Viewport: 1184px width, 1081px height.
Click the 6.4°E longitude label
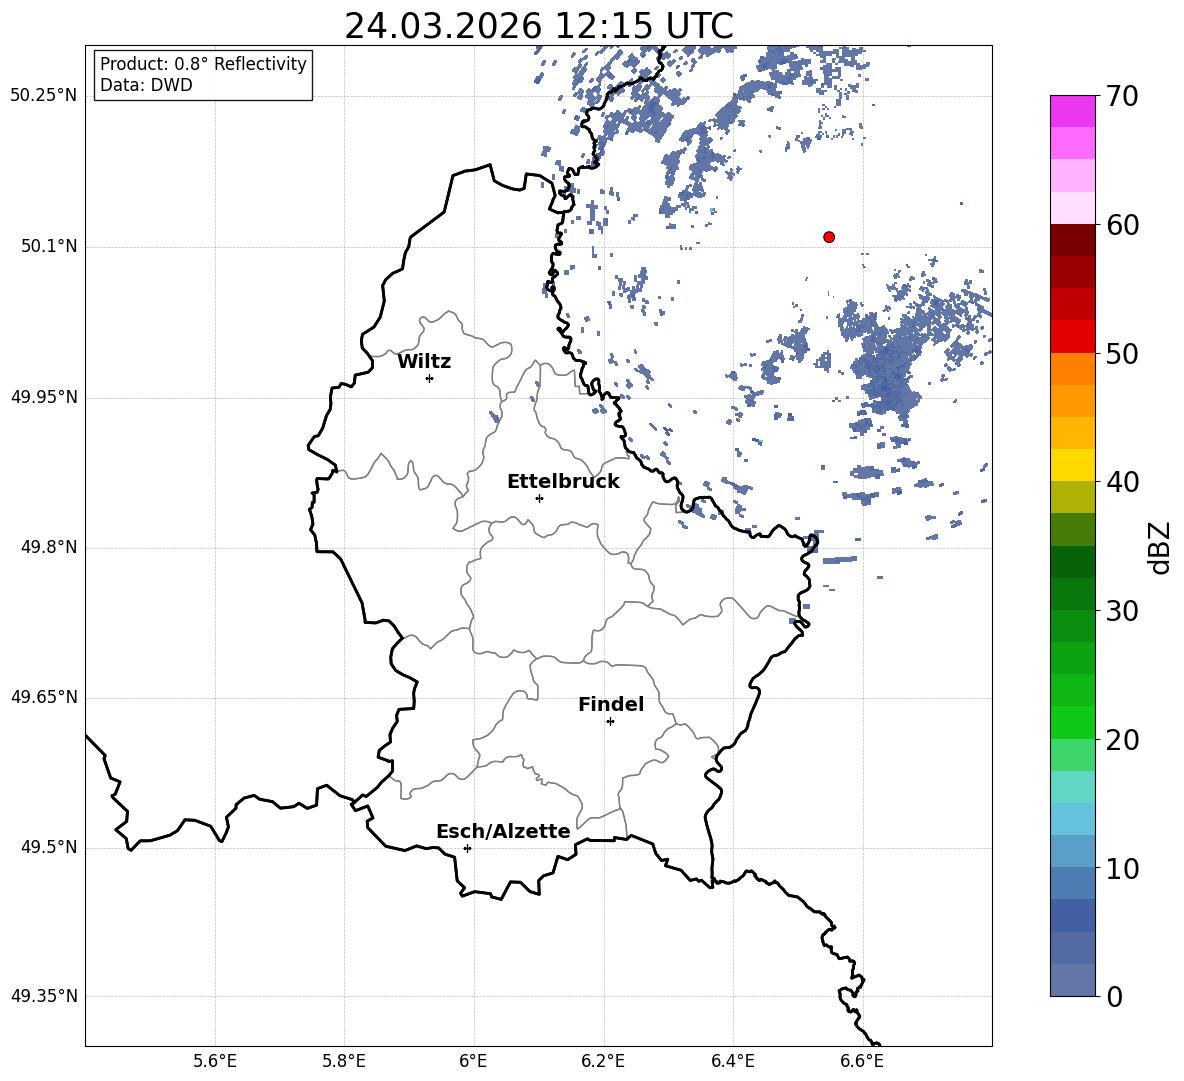click(732, 1061)
